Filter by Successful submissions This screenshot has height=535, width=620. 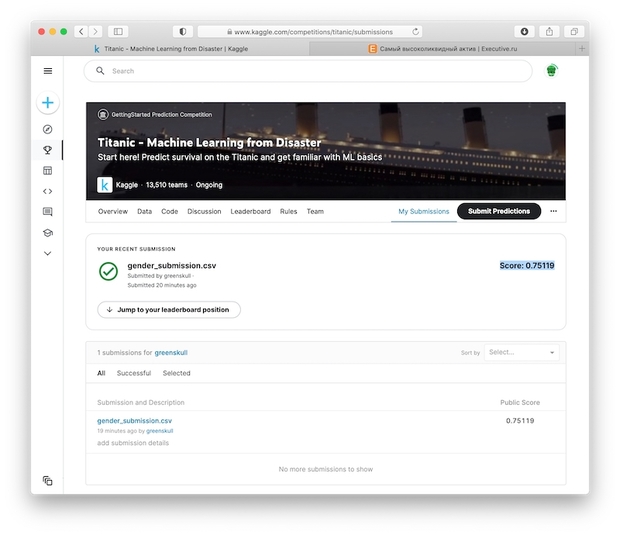(x=134, y=373)
